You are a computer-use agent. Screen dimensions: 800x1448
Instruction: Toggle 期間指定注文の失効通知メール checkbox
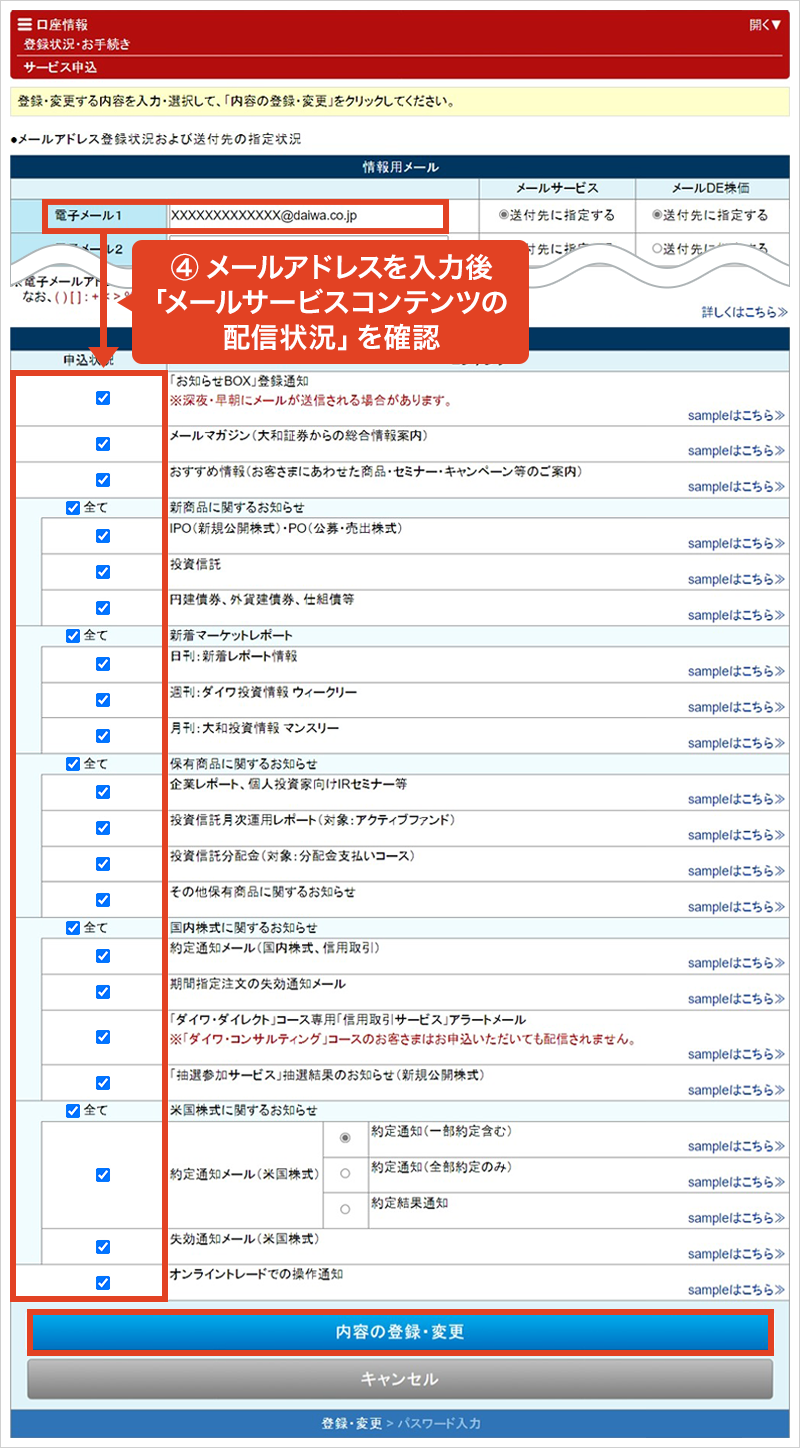pos(102,991)
